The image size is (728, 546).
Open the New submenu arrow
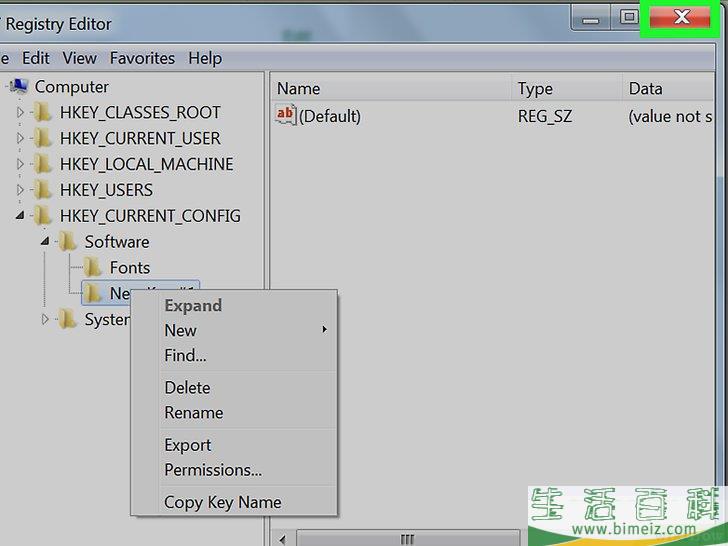coord(325,330)
